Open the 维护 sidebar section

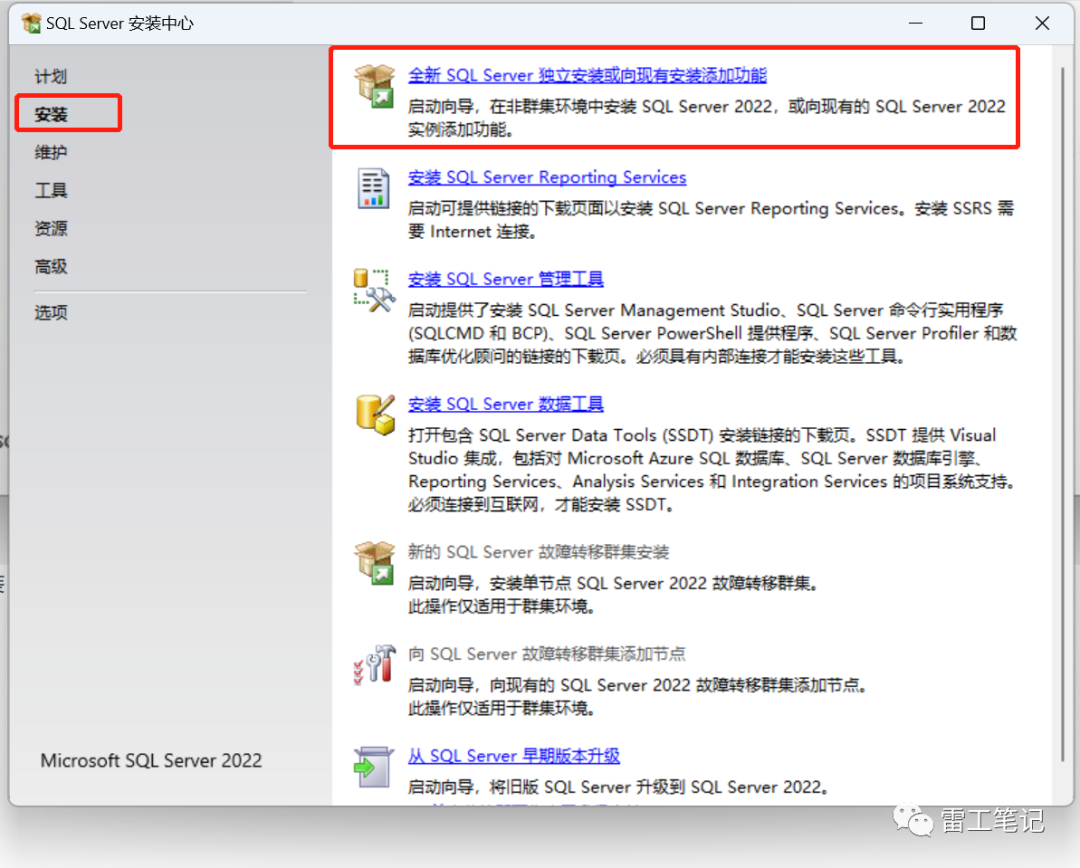coord(51,152)
